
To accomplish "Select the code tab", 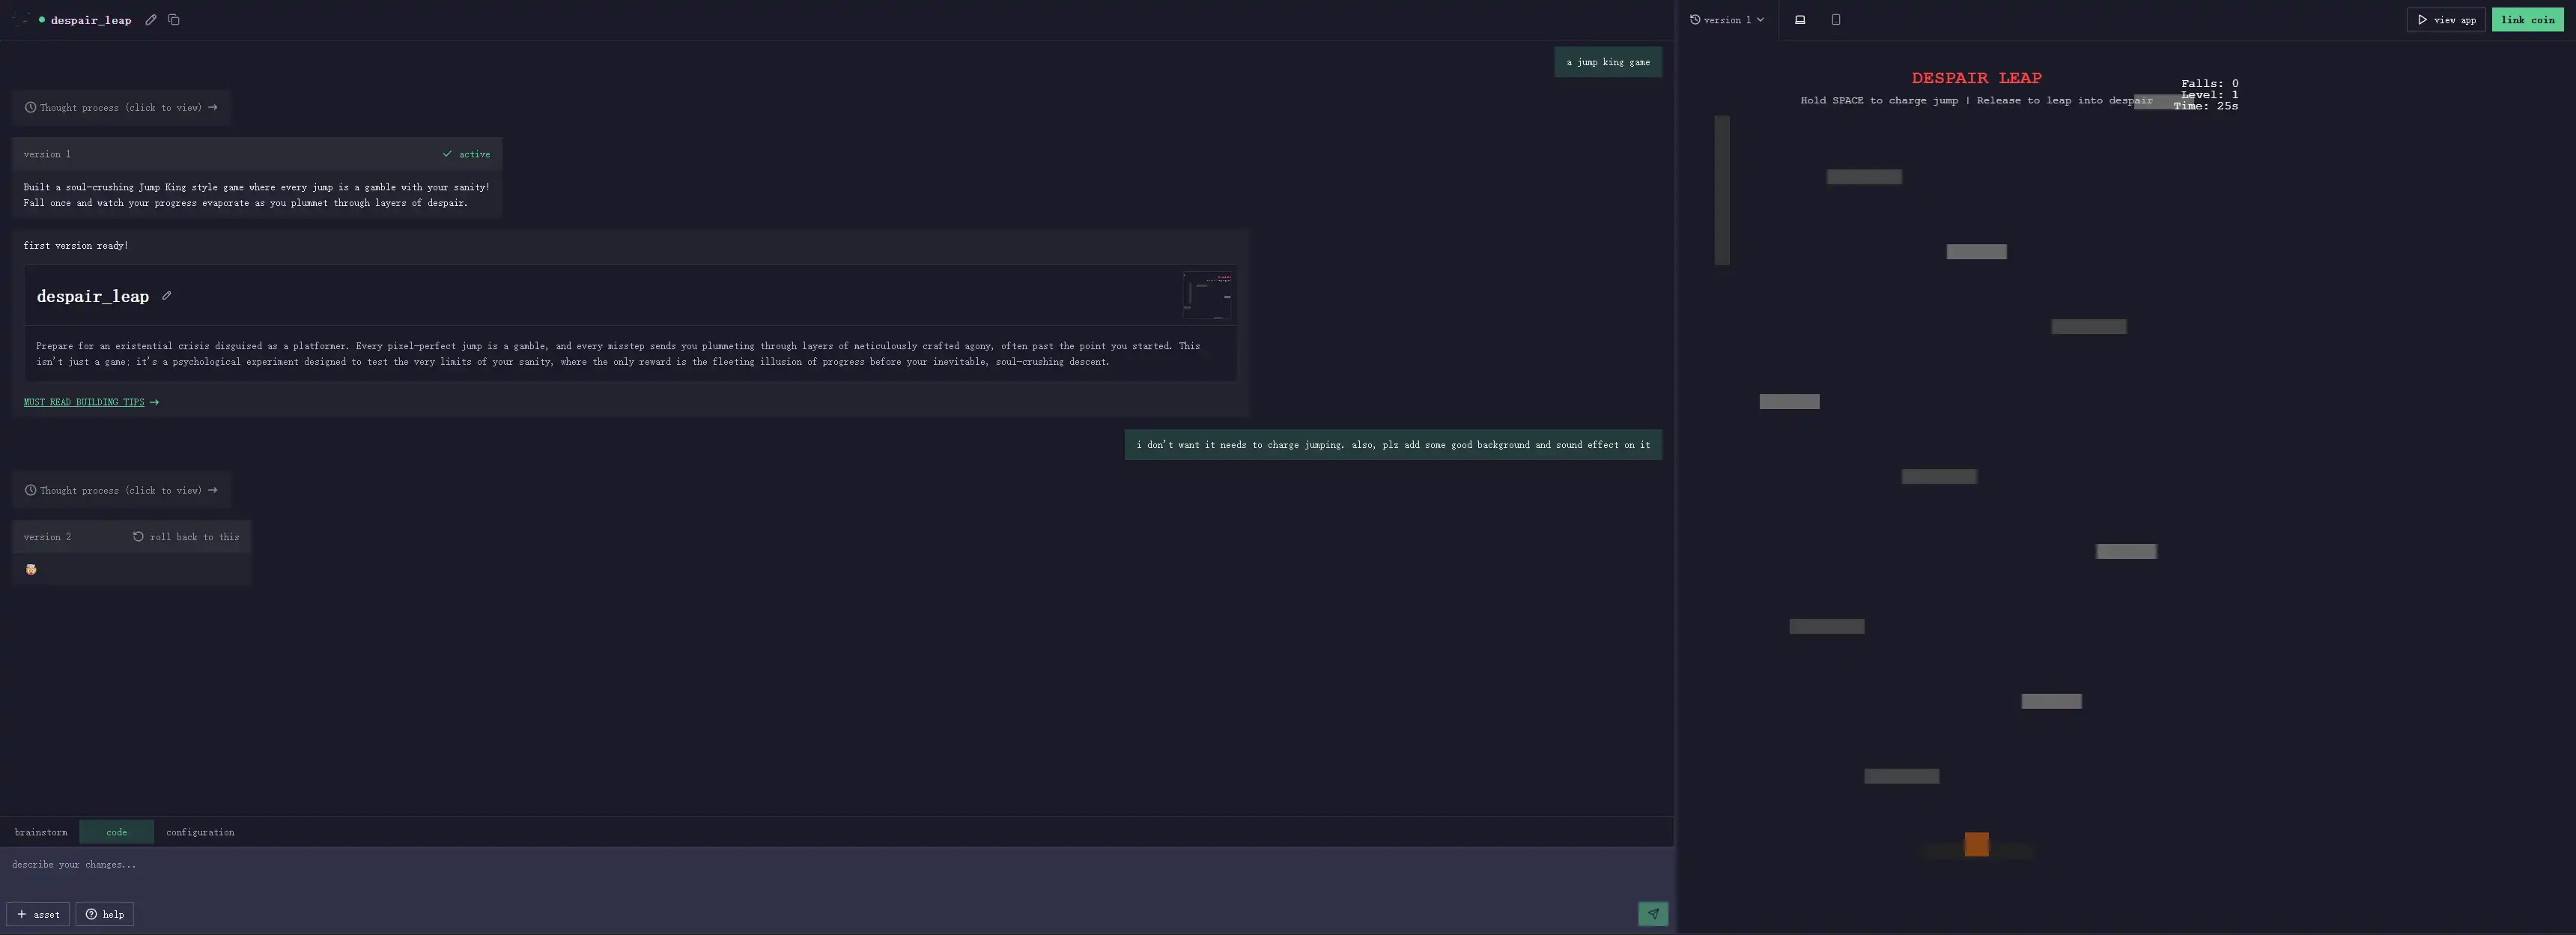I will (117, 832).
